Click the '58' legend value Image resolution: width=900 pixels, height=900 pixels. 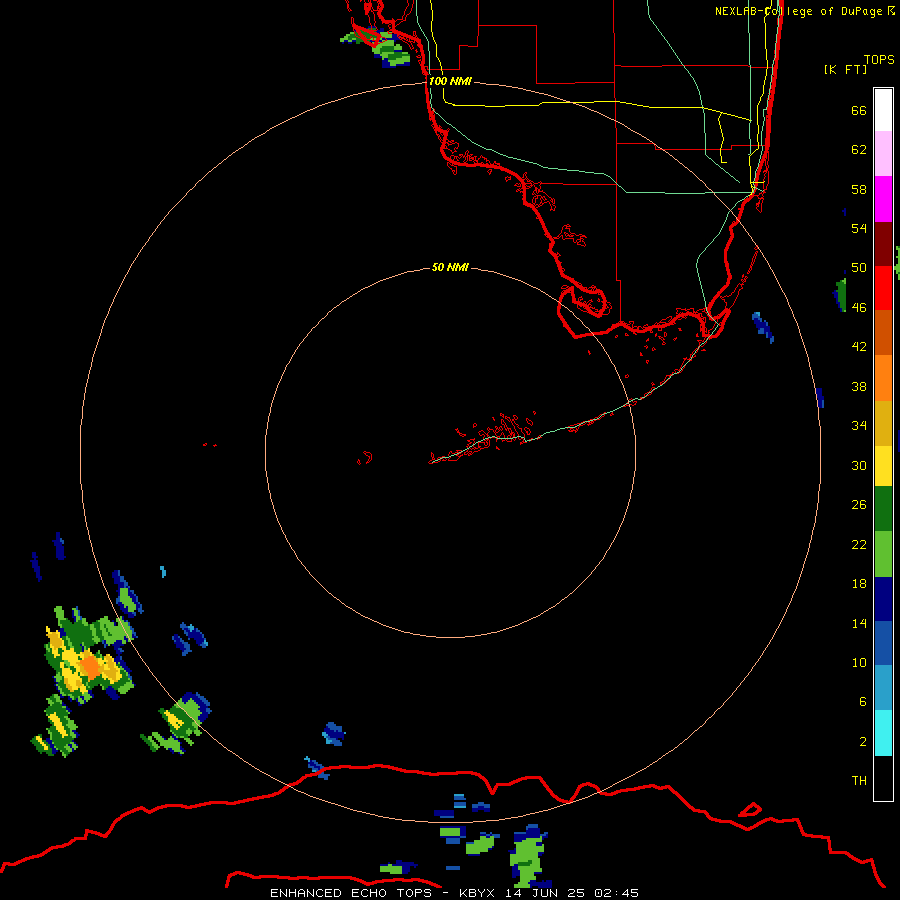[859, 189]
